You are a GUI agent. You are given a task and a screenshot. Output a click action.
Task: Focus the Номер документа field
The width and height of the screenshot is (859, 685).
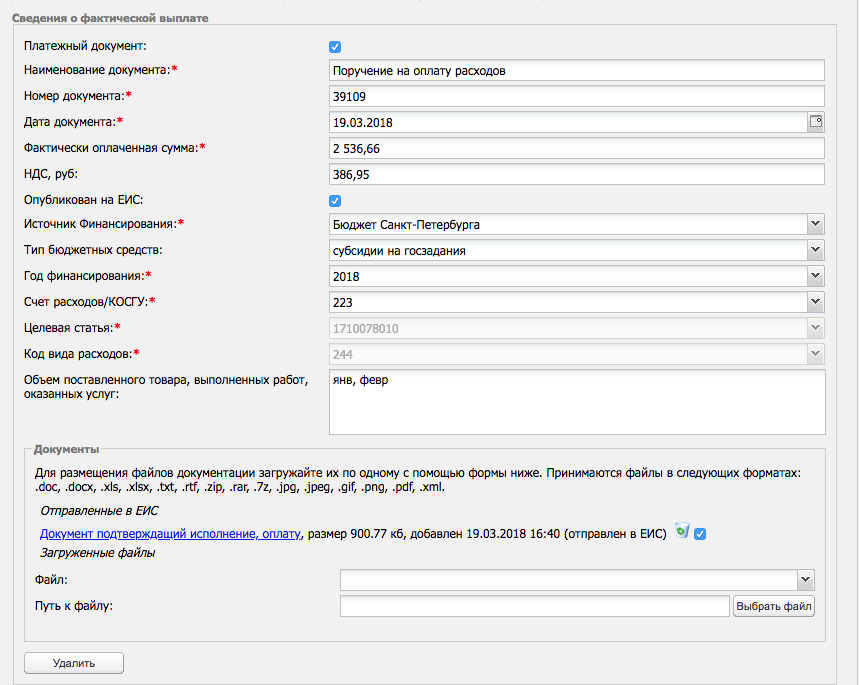point(576,96)
